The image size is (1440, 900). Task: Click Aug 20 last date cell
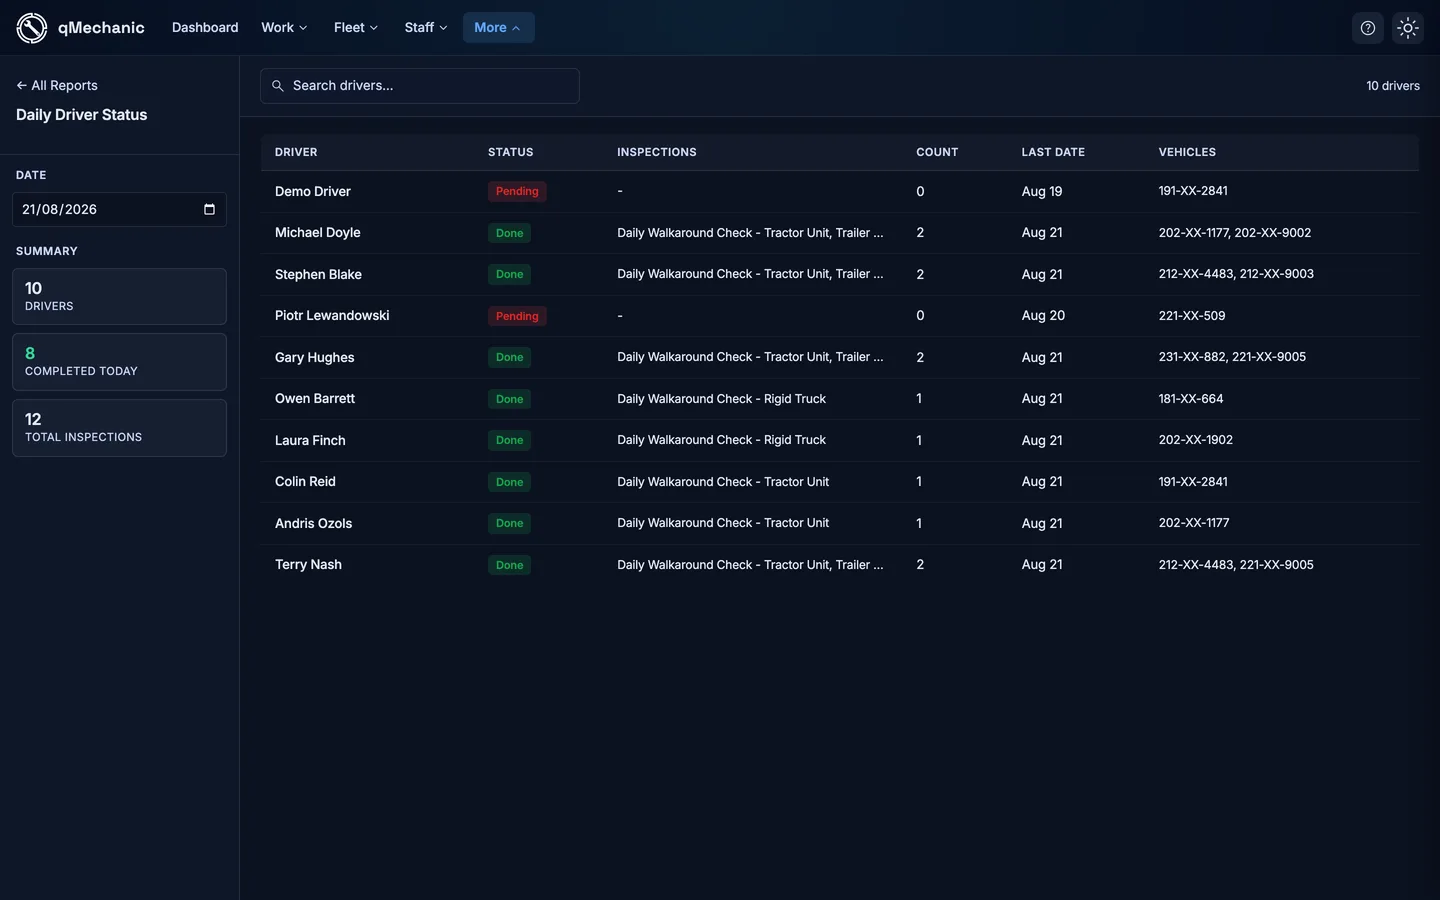click(1043, 316)
